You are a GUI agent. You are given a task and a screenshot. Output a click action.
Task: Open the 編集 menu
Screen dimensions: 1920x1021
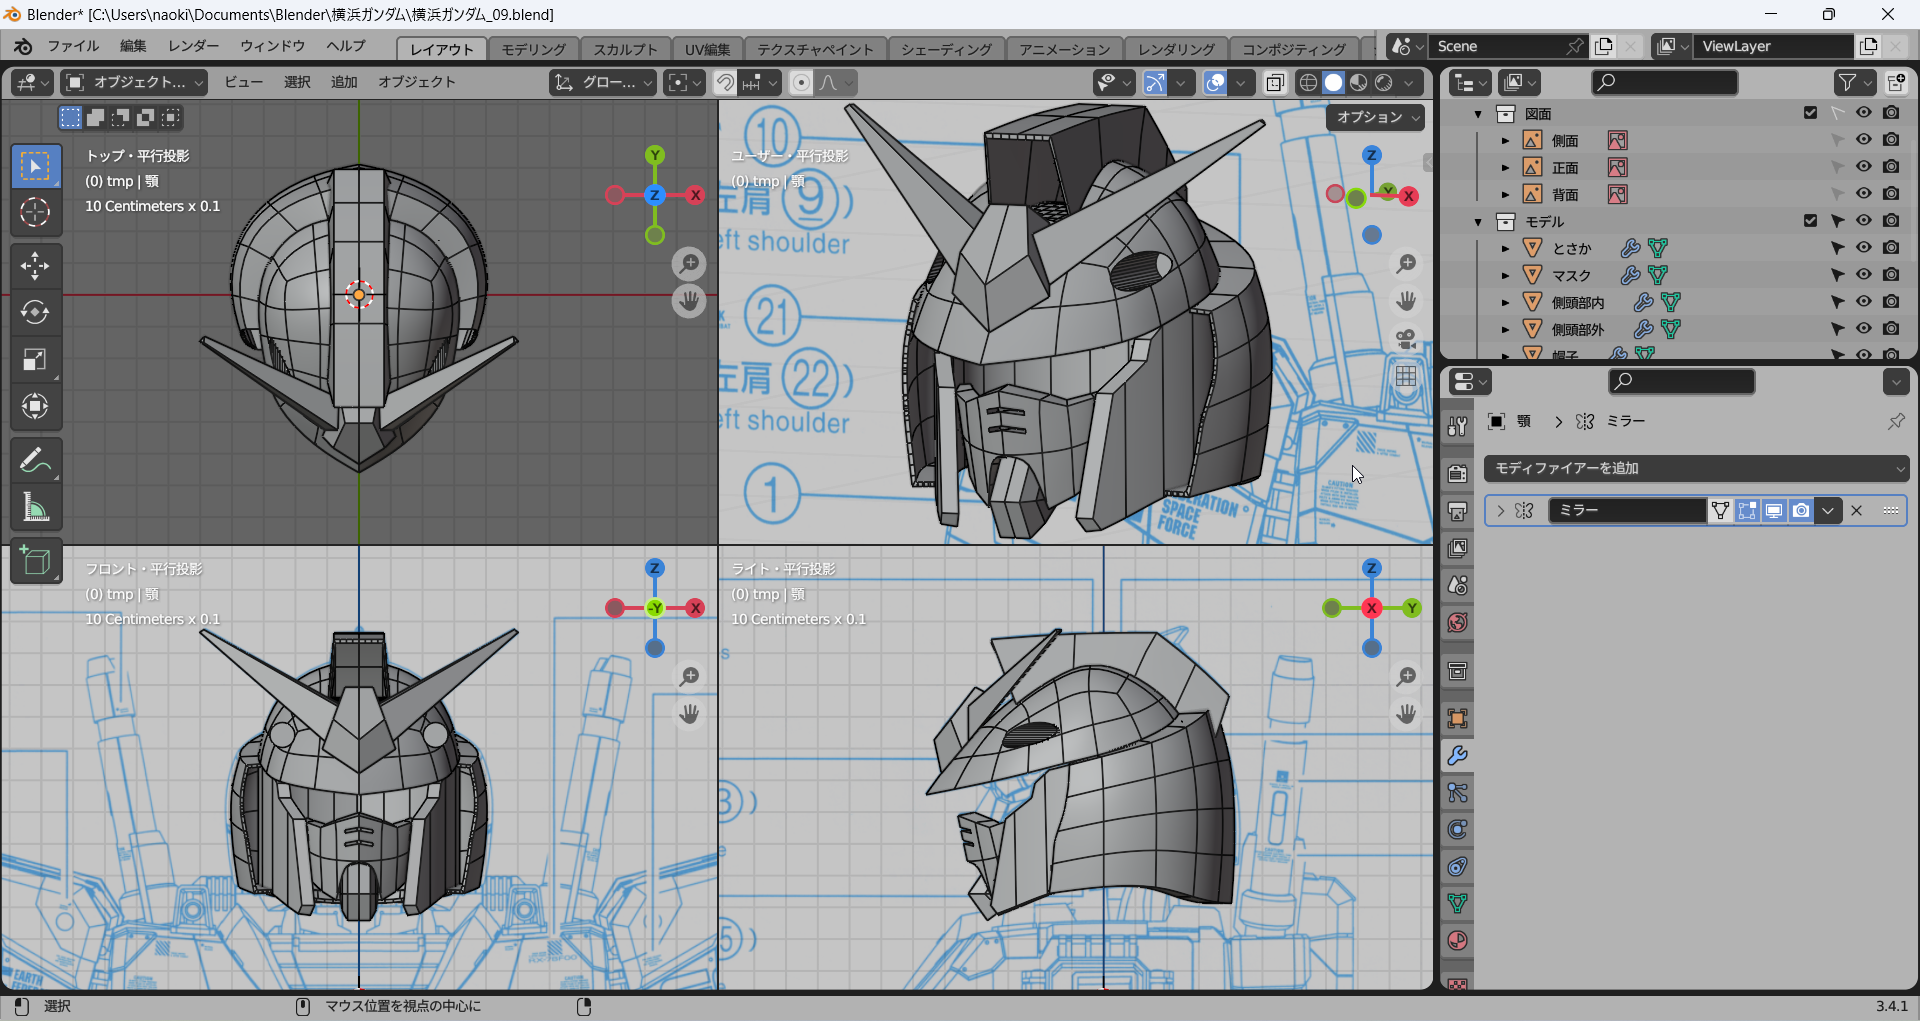133,46
